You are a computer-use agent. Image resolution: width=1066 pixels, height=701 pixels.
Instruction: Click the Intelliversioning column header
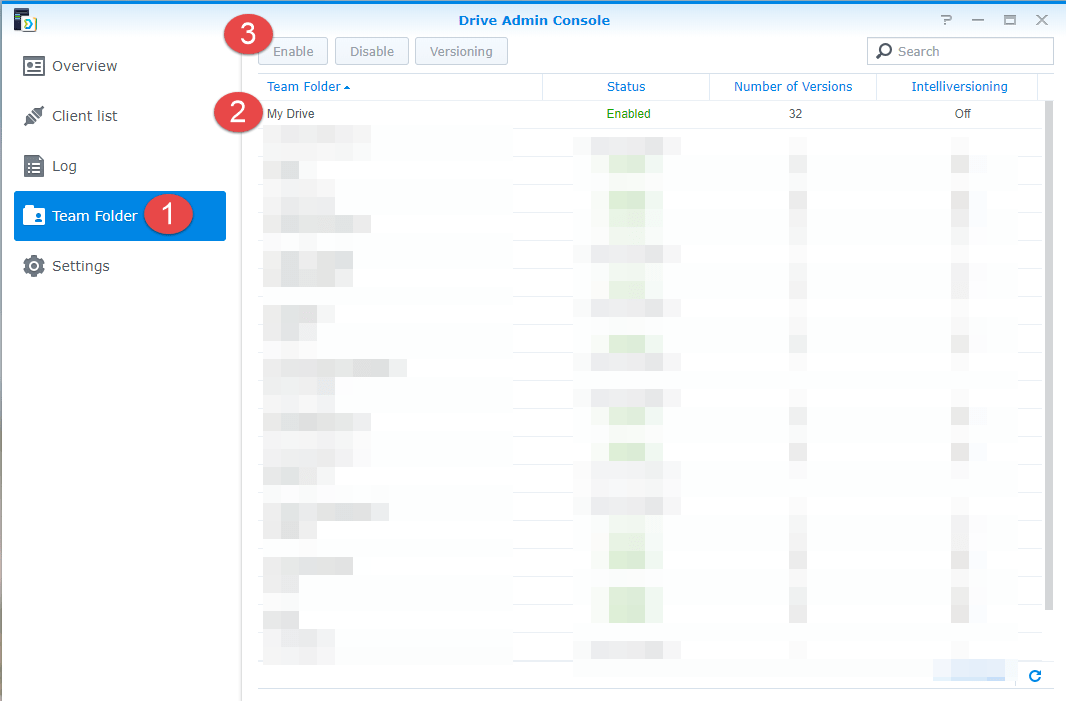(x=958, y=86)
